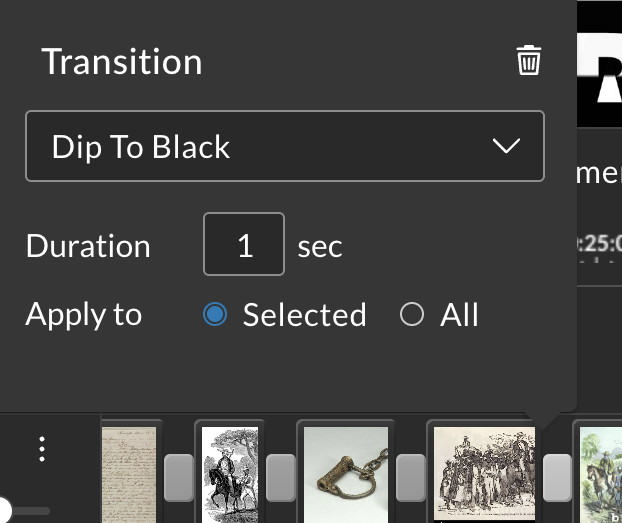This screenshot has width=622, height=523.
Task: Select the horseback rider engraving clip
Action: pyautogui.click(x=230, y=475)
